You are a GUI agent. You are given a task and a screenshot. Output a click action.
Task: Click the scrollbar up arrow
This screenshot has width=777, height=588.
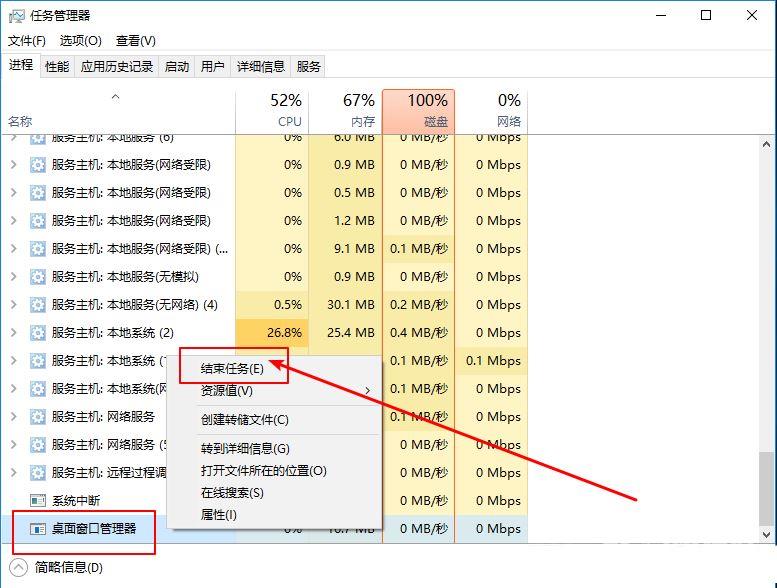pyautogui.click(x=766, y=145)
